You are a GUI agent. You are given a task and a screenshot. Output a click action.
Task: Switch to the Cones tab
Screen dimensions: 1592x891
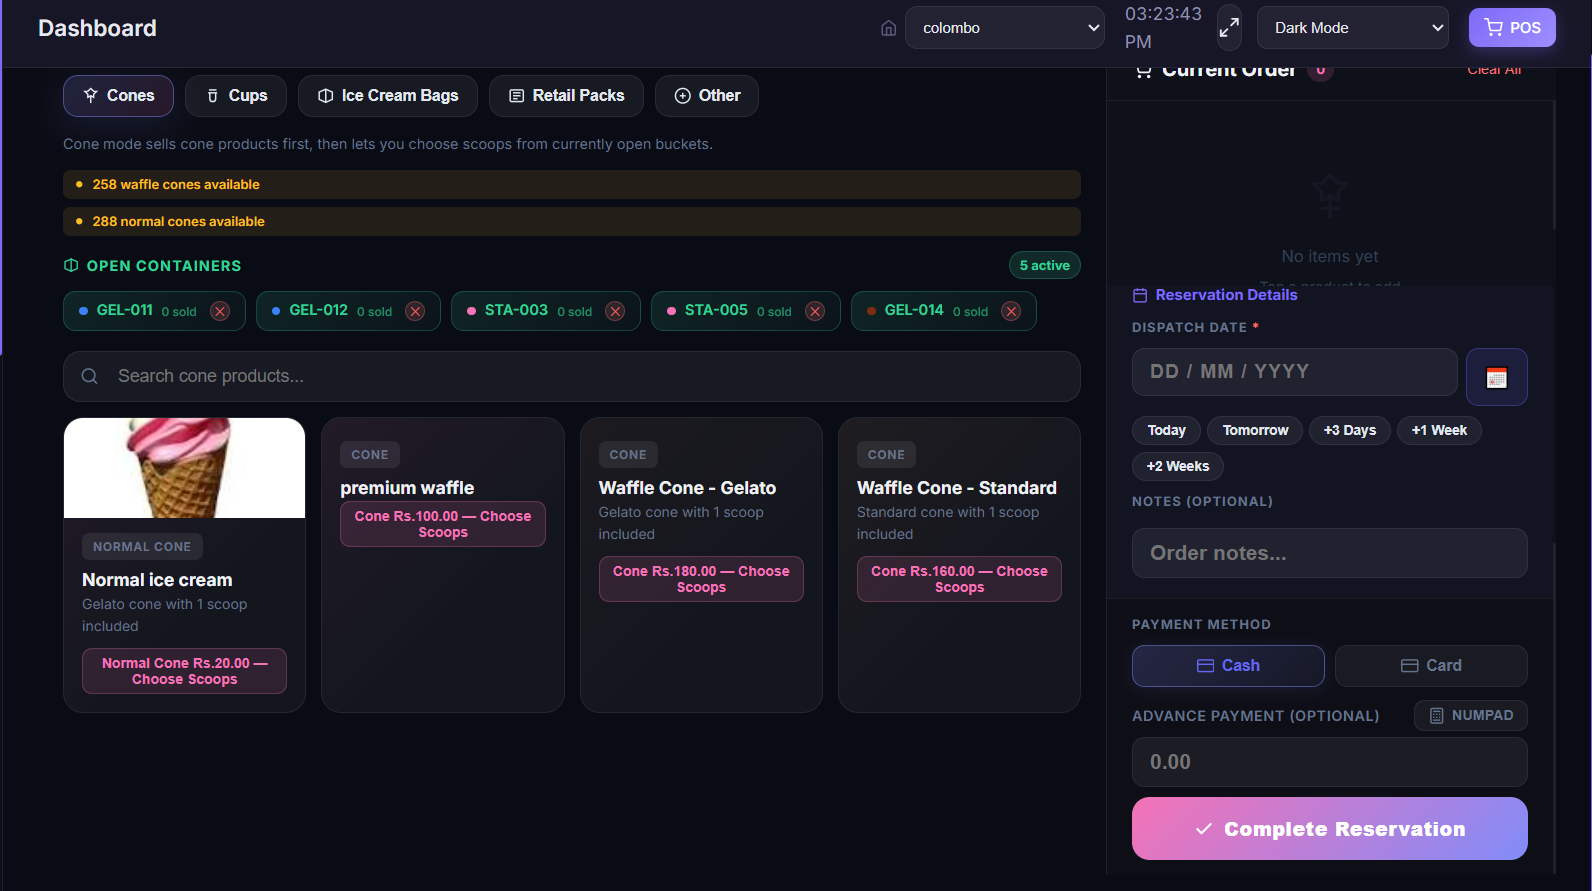pos(118,96)
